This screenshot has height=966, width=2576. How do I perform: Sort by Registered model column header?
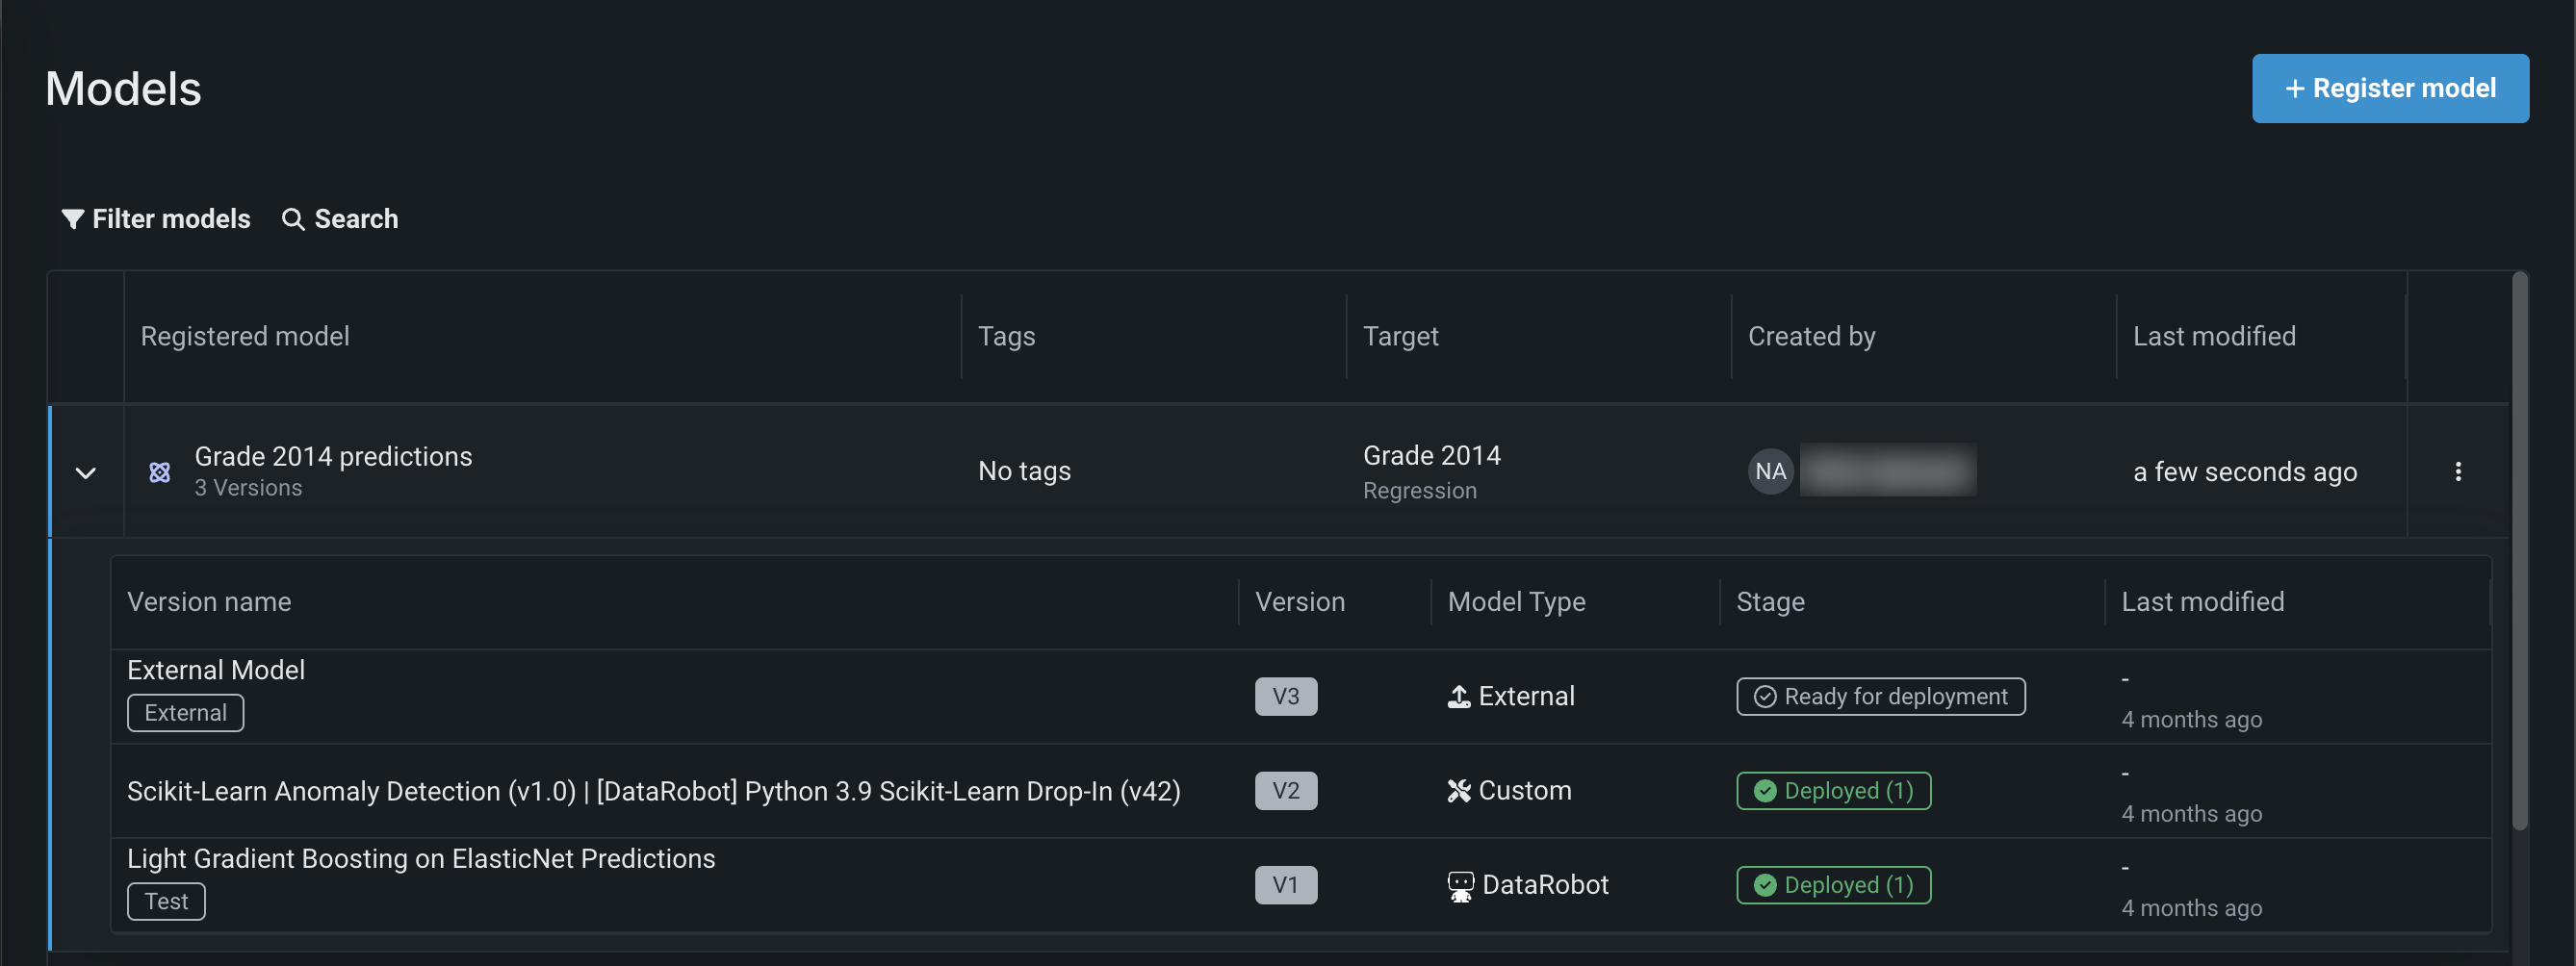245,337
